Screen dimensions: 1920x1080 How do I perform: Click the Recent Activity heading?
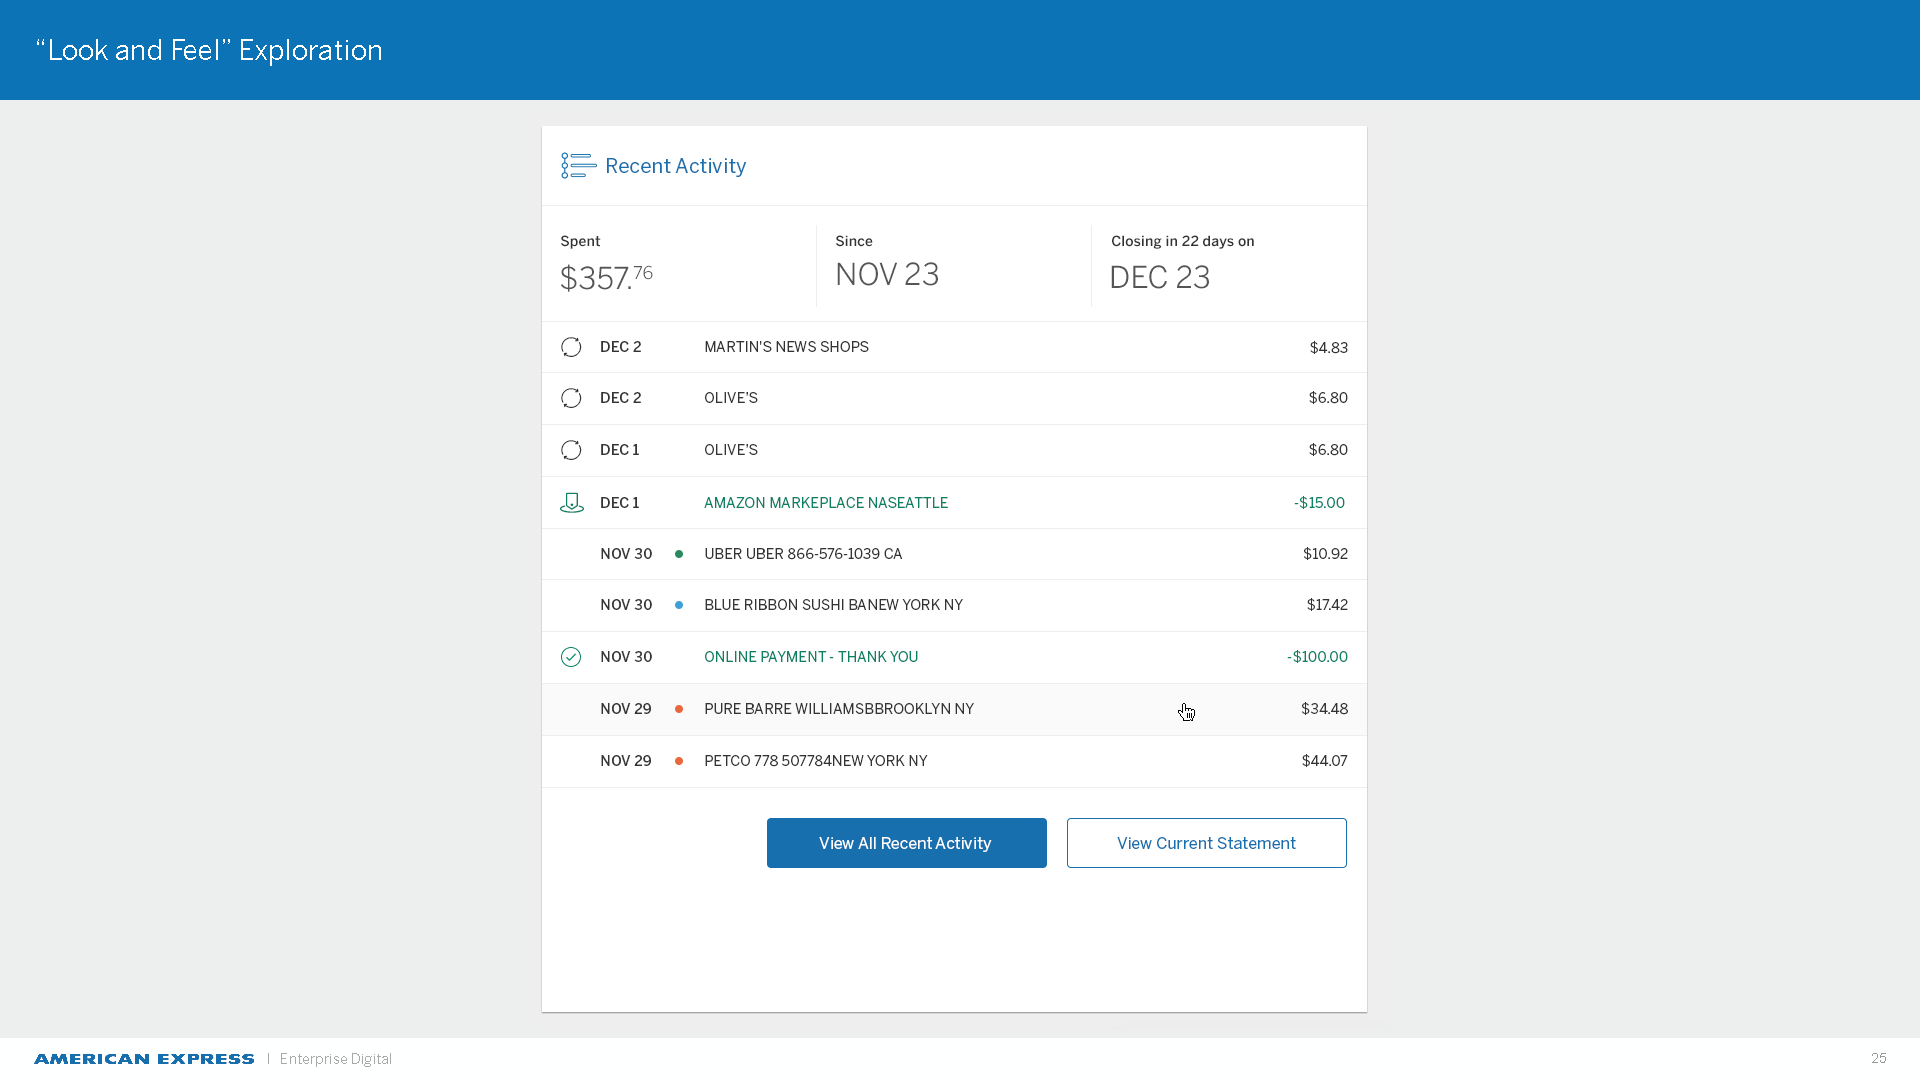pos(675,166)
